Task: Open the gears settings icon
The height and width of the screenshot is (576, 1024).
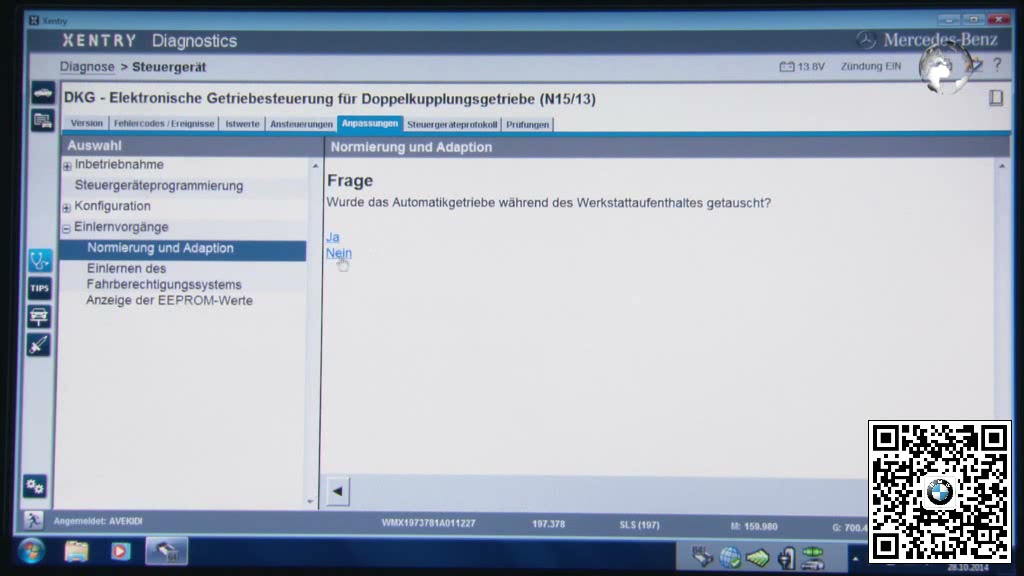Action: [x=35, y=486]
